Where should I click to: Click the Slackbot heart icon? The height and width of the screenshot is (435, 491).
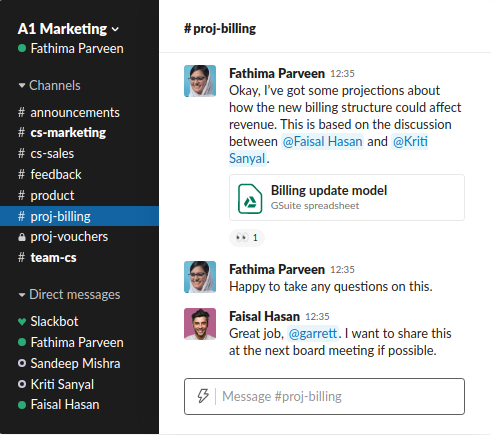(22, 322)
